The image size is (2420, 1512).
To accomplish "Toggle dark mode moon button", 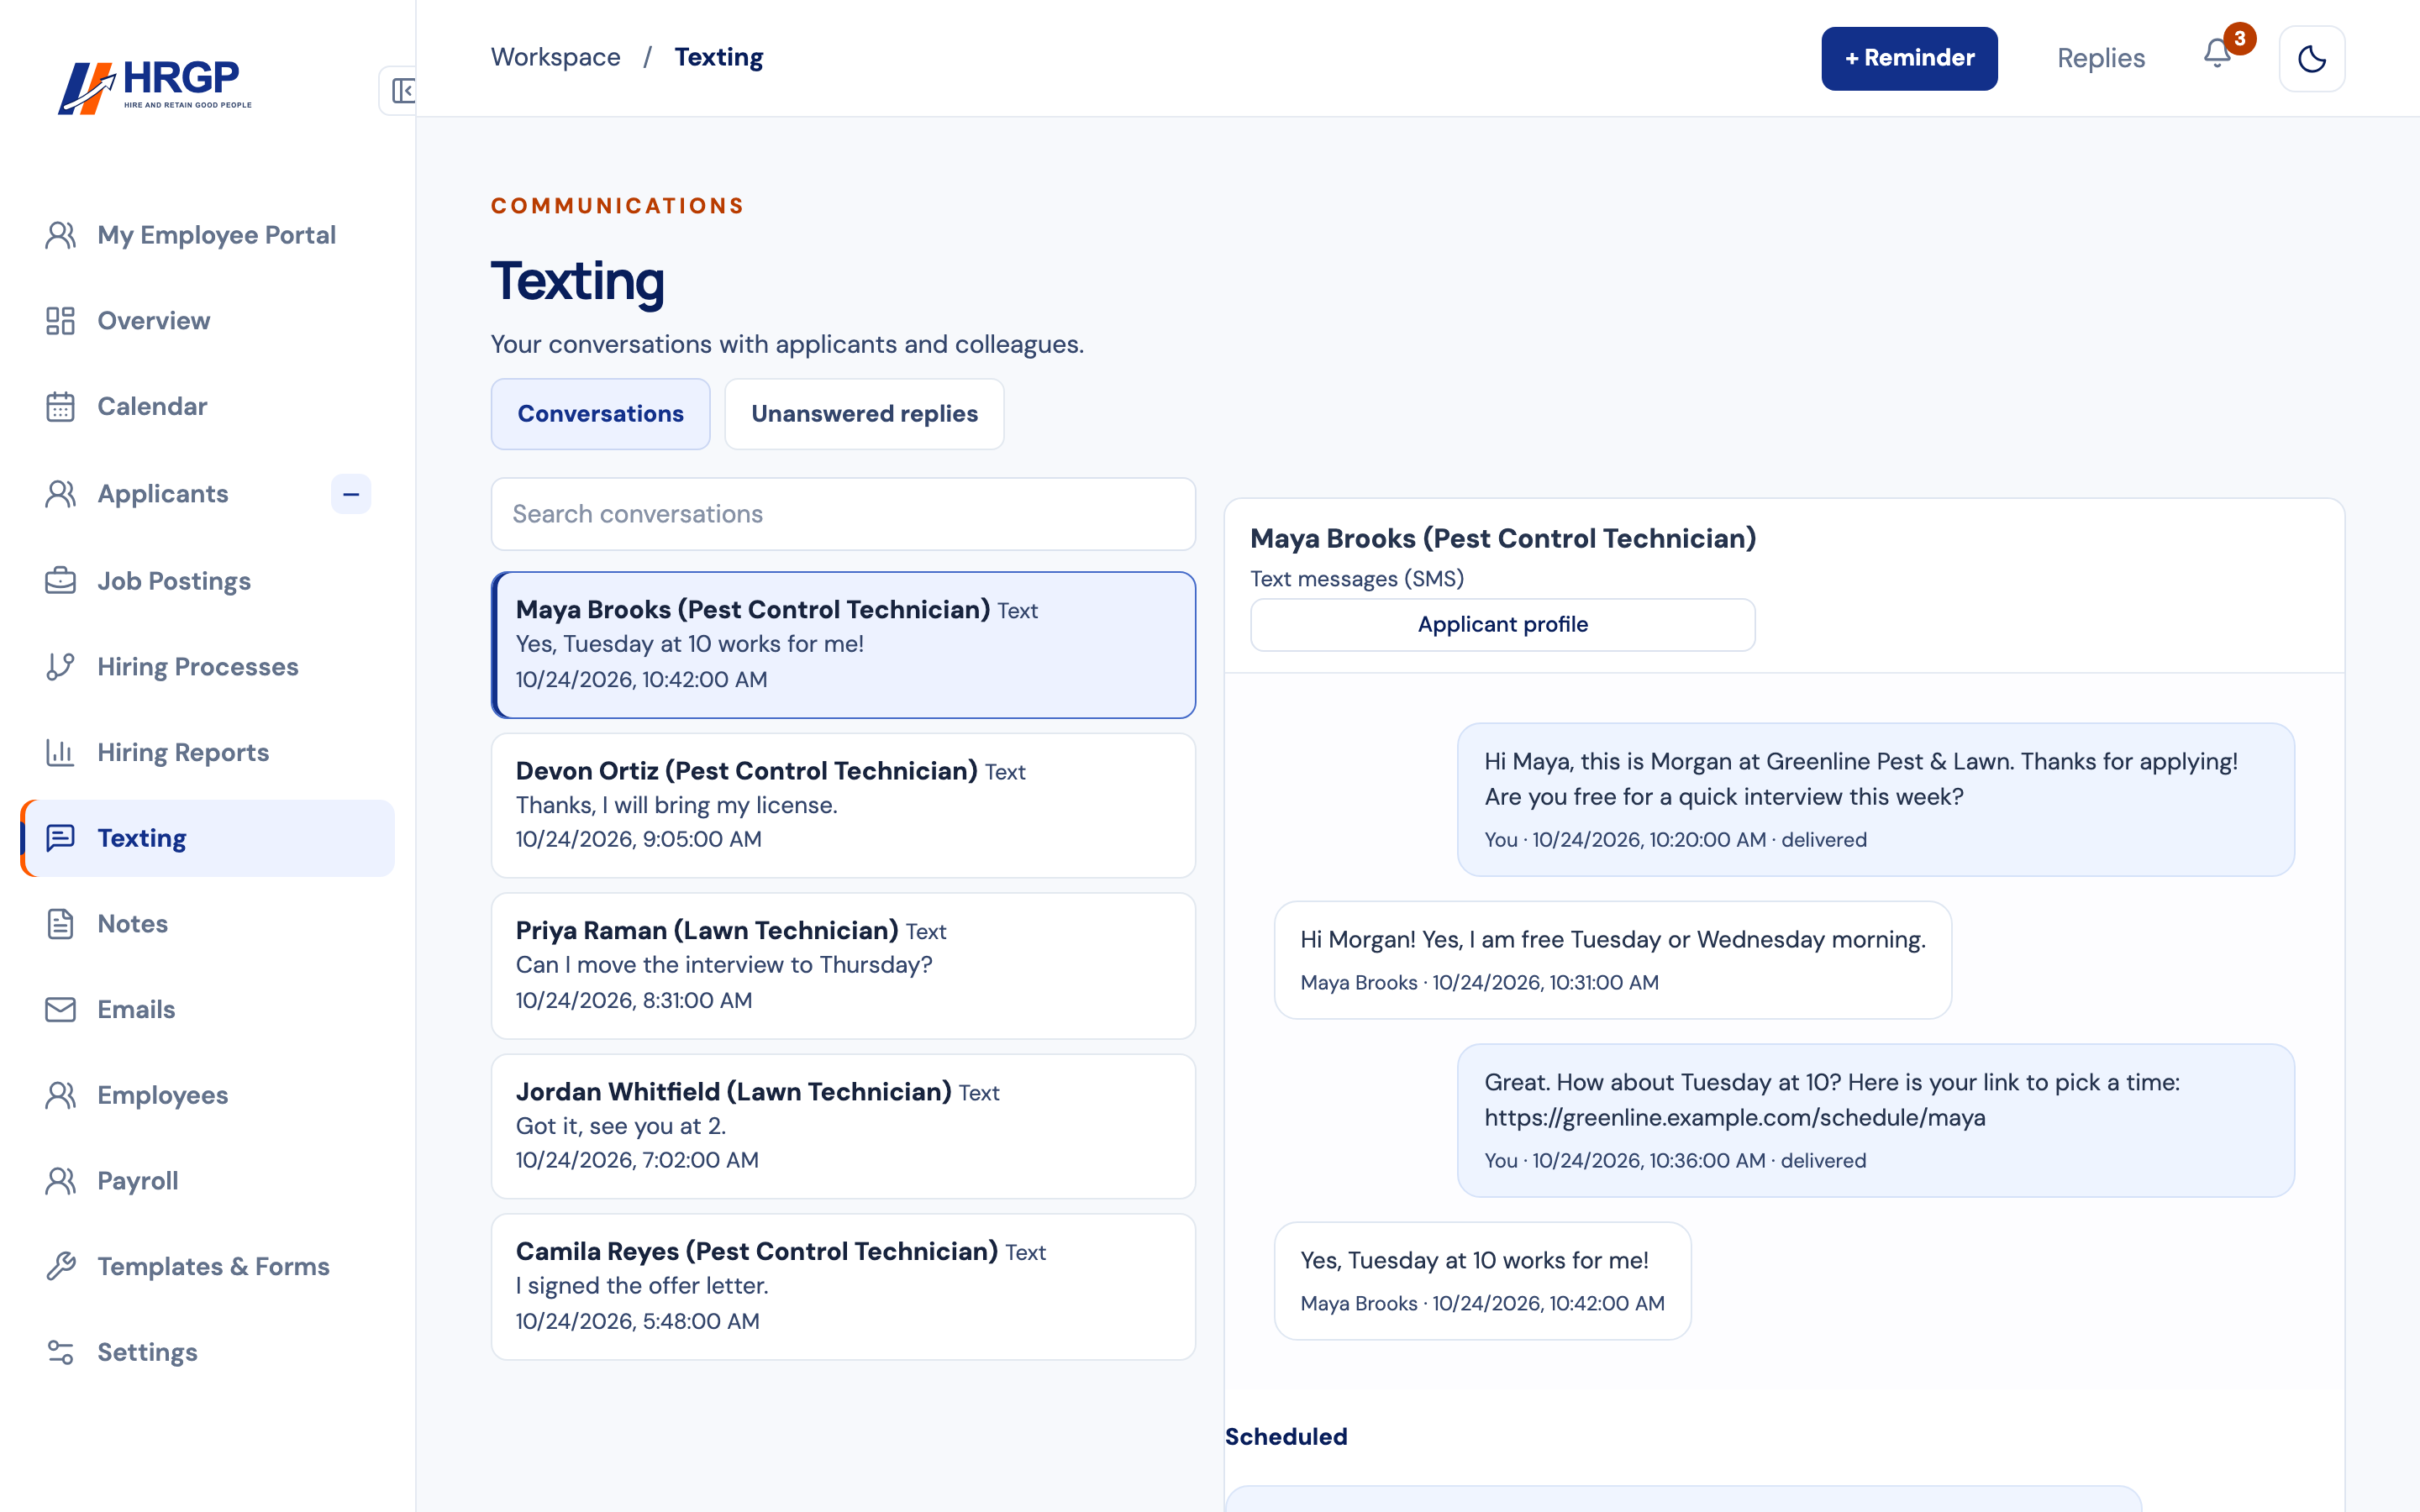I will coord(2311,59).
